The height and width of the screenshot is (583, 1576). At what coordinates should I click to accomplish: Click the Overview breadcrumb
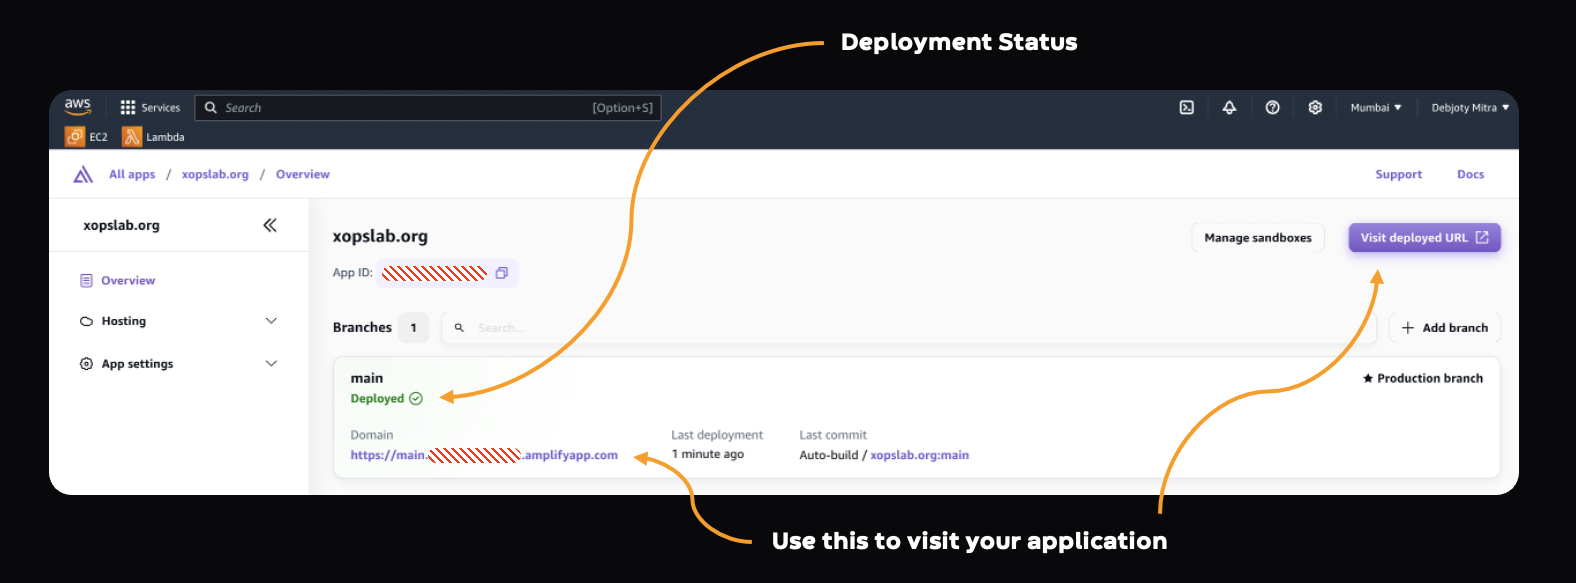(x=303, y=174)
